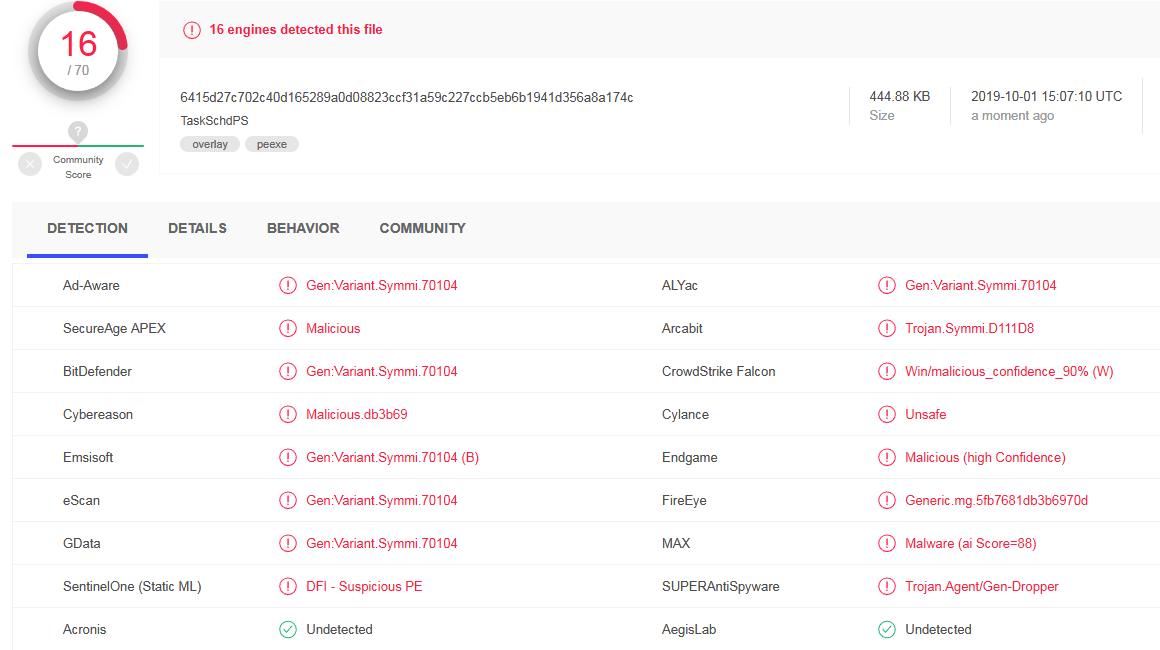Image resolution: width=1160 pixels, height=650 pixels.
Task: Click the alert icon for MAX Malware result
Action: click(886, 544)
